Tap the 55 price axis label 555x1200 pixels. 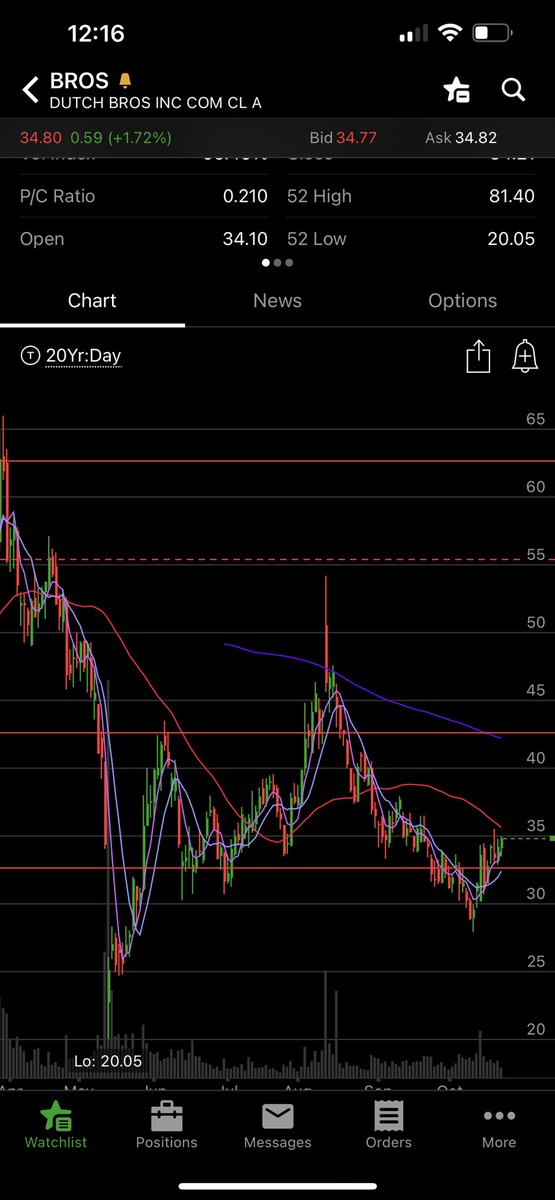tap(535, 554)
